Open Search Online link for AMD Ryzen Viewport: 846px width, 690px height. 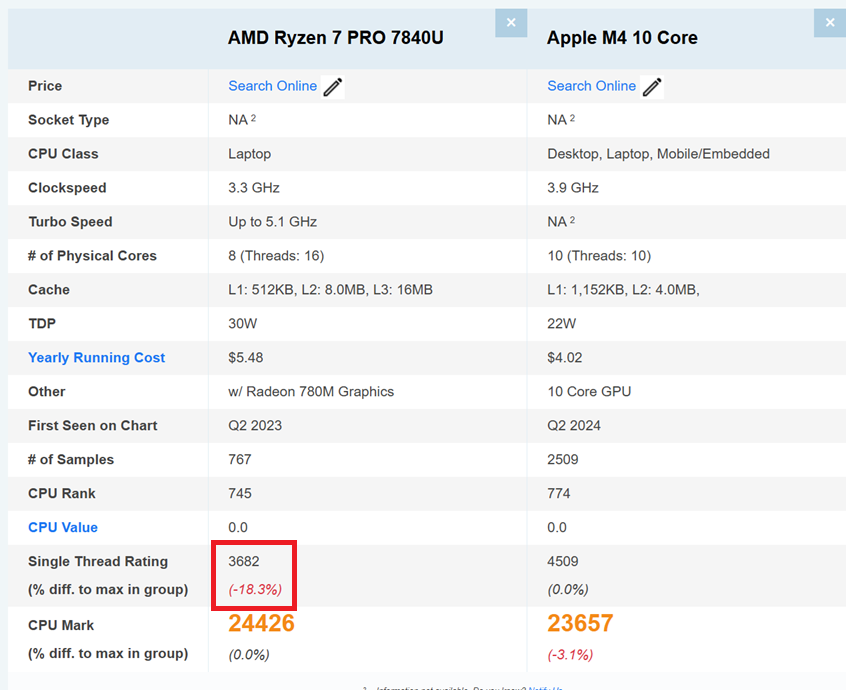(272, 86)
